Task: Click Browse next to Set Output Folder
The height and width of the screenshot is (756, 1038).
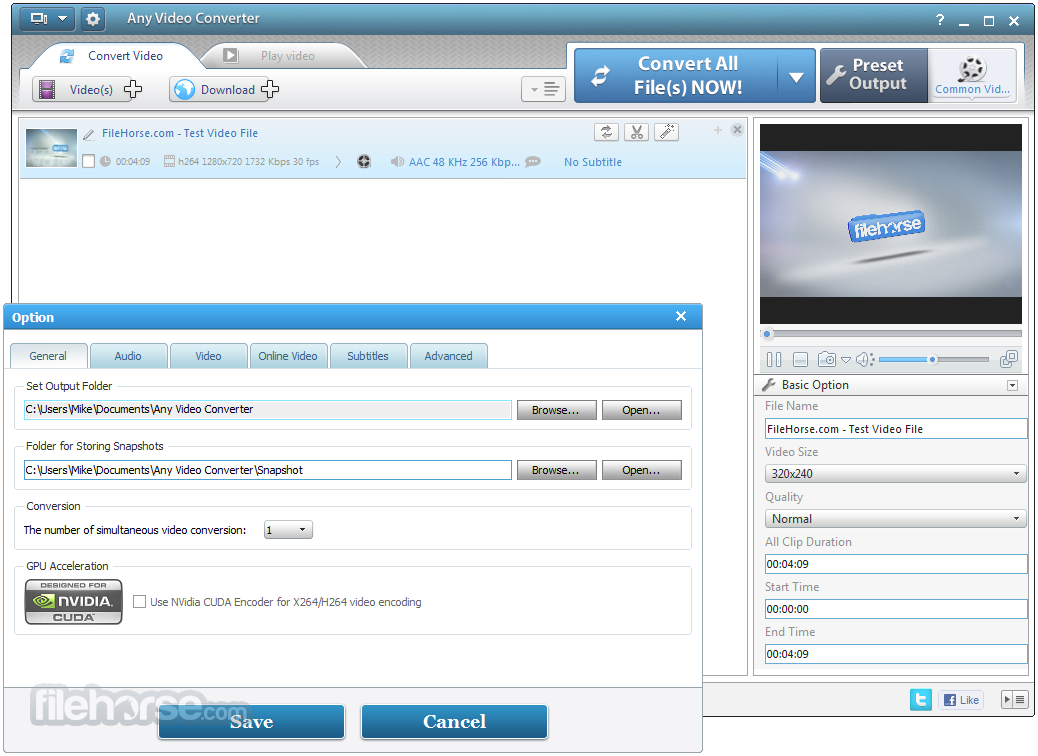Action: click(x=556, y=409)
